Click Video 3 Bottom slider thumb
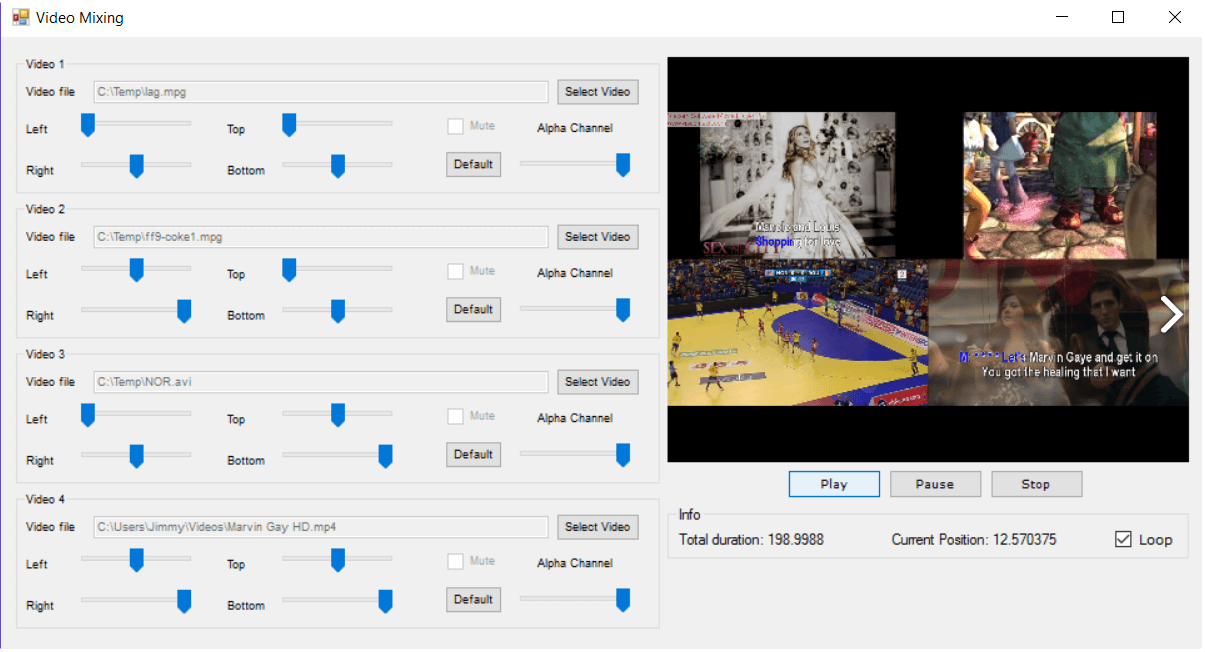This screenshot has width=1205, height=652. click(385, 456)
